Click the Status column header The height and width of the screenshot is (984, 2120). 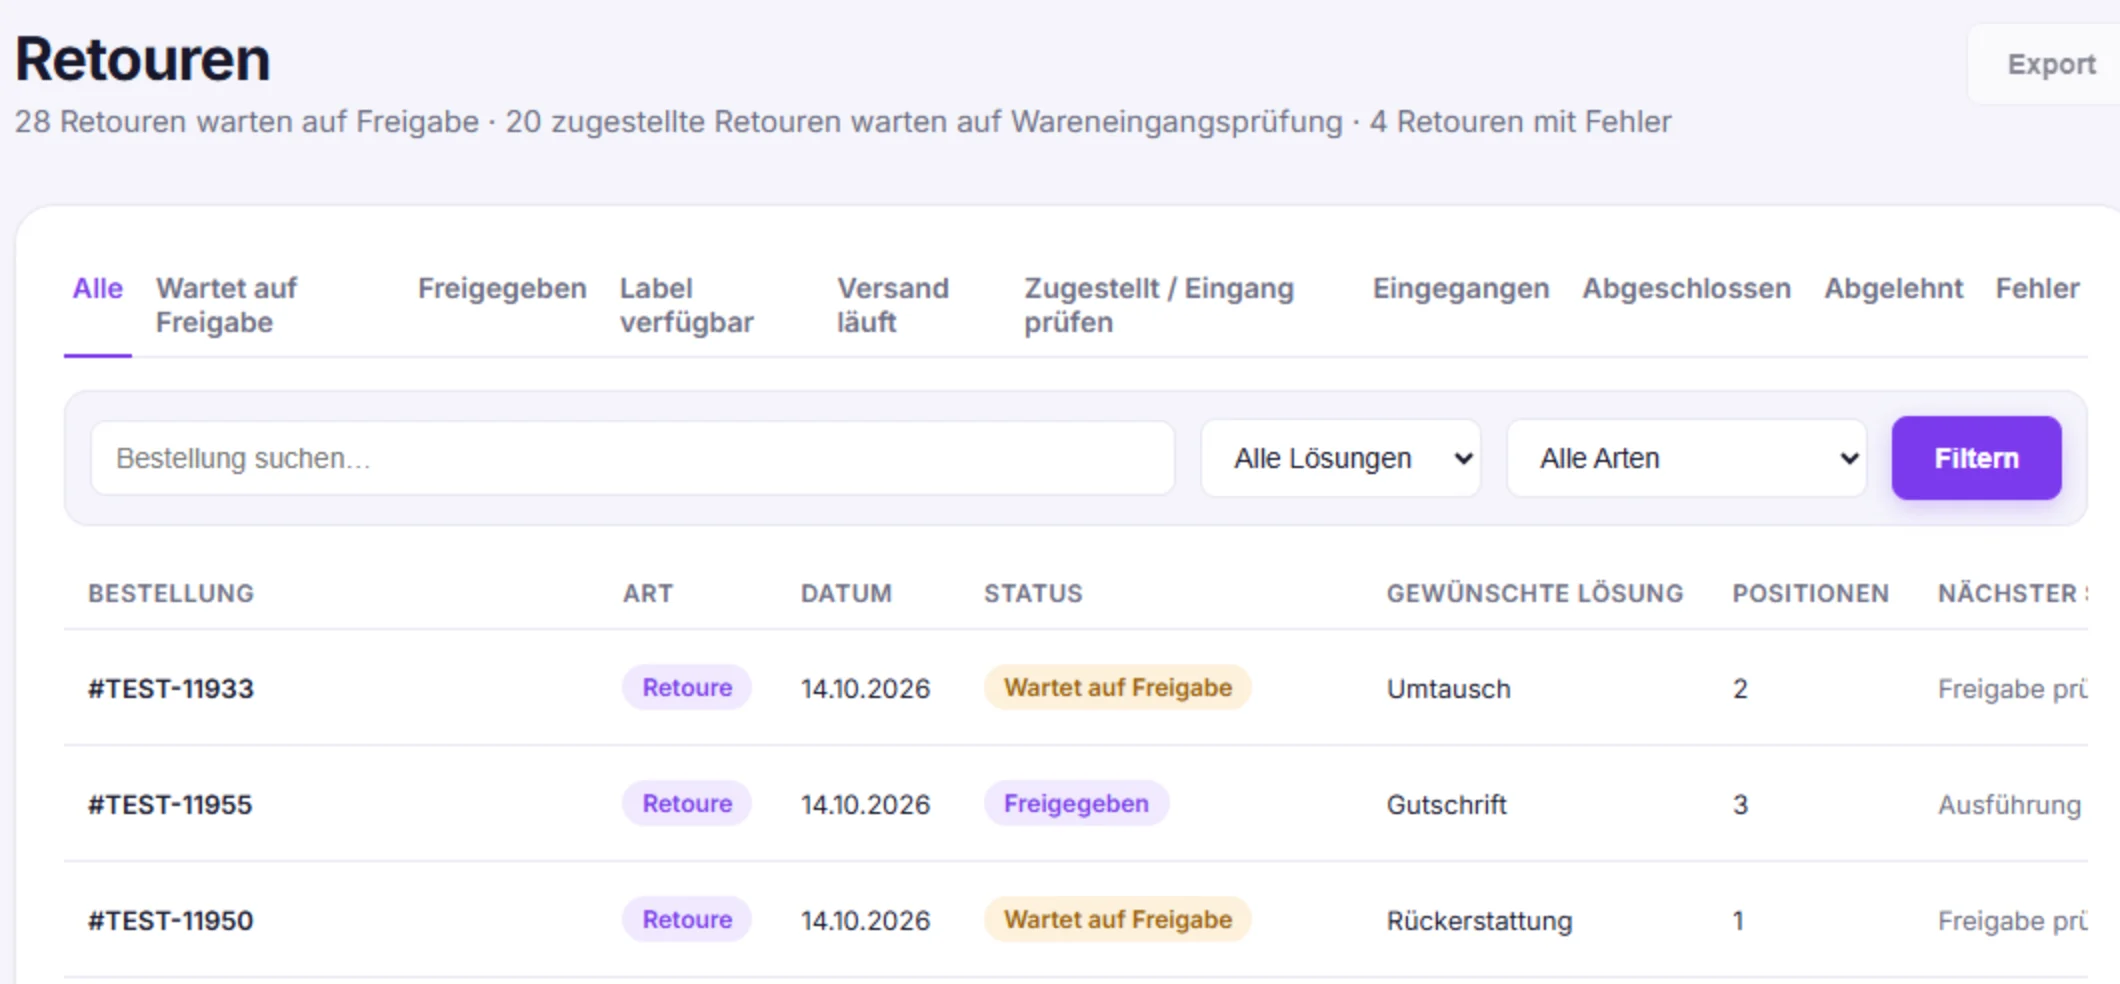(x=1033, y=594)
